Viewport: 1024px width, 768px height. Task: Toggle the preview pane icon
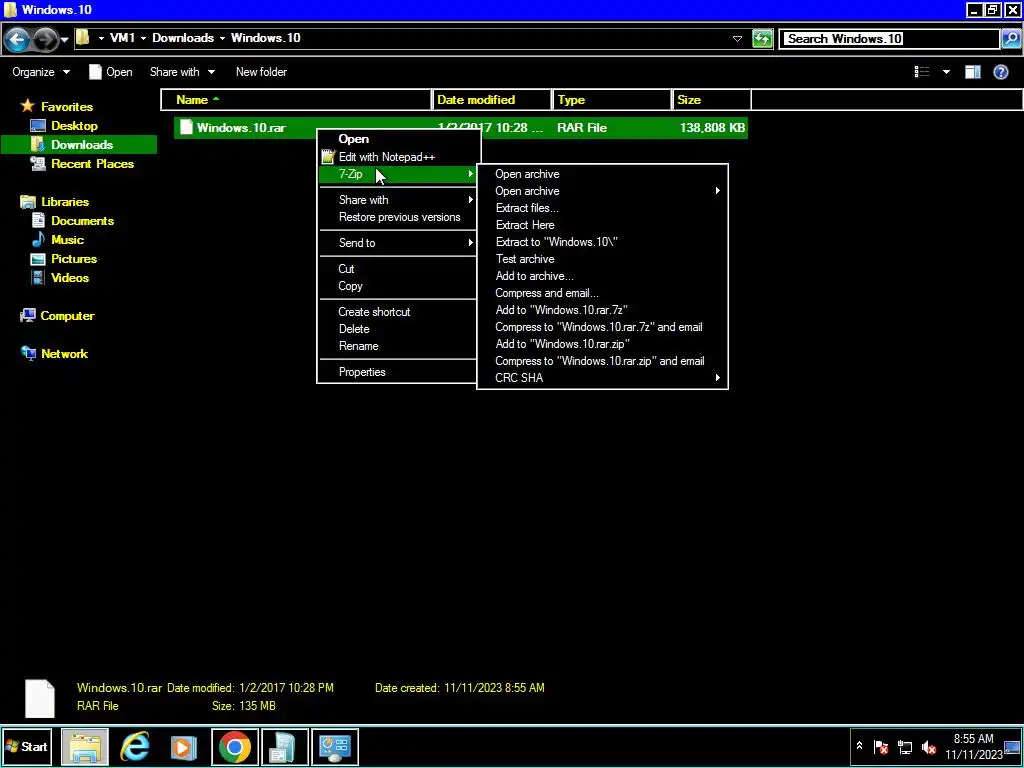click(972, 72)
